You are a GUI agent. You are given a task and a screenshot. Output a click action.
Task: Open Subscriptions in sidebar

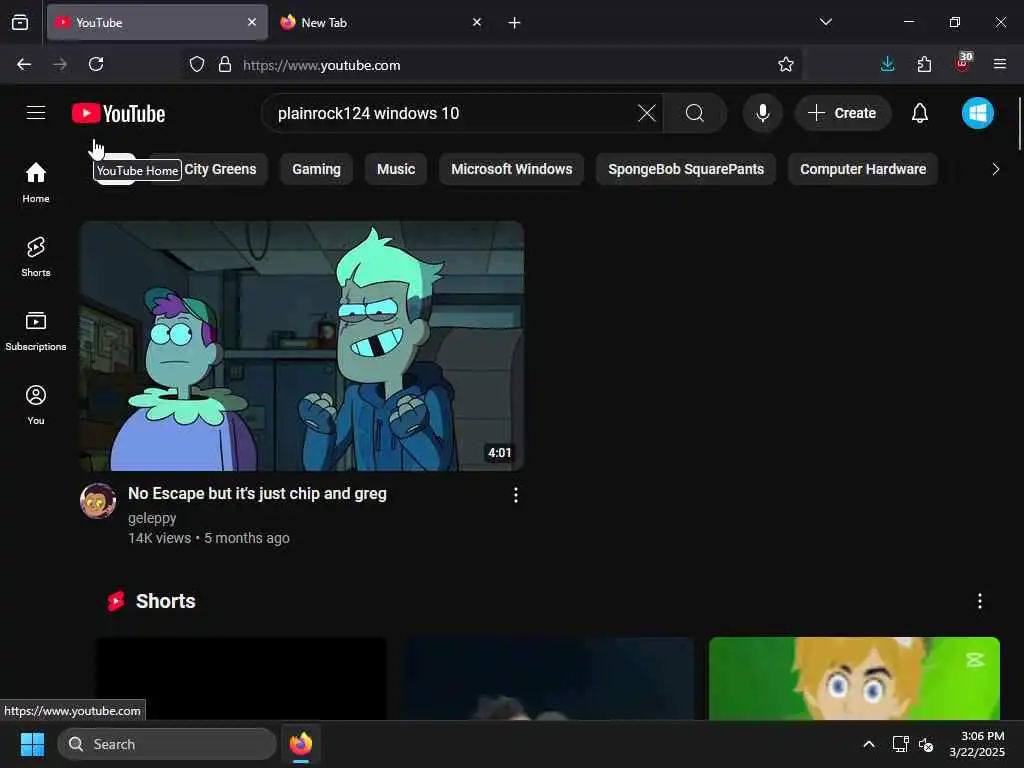click(36, 331)
